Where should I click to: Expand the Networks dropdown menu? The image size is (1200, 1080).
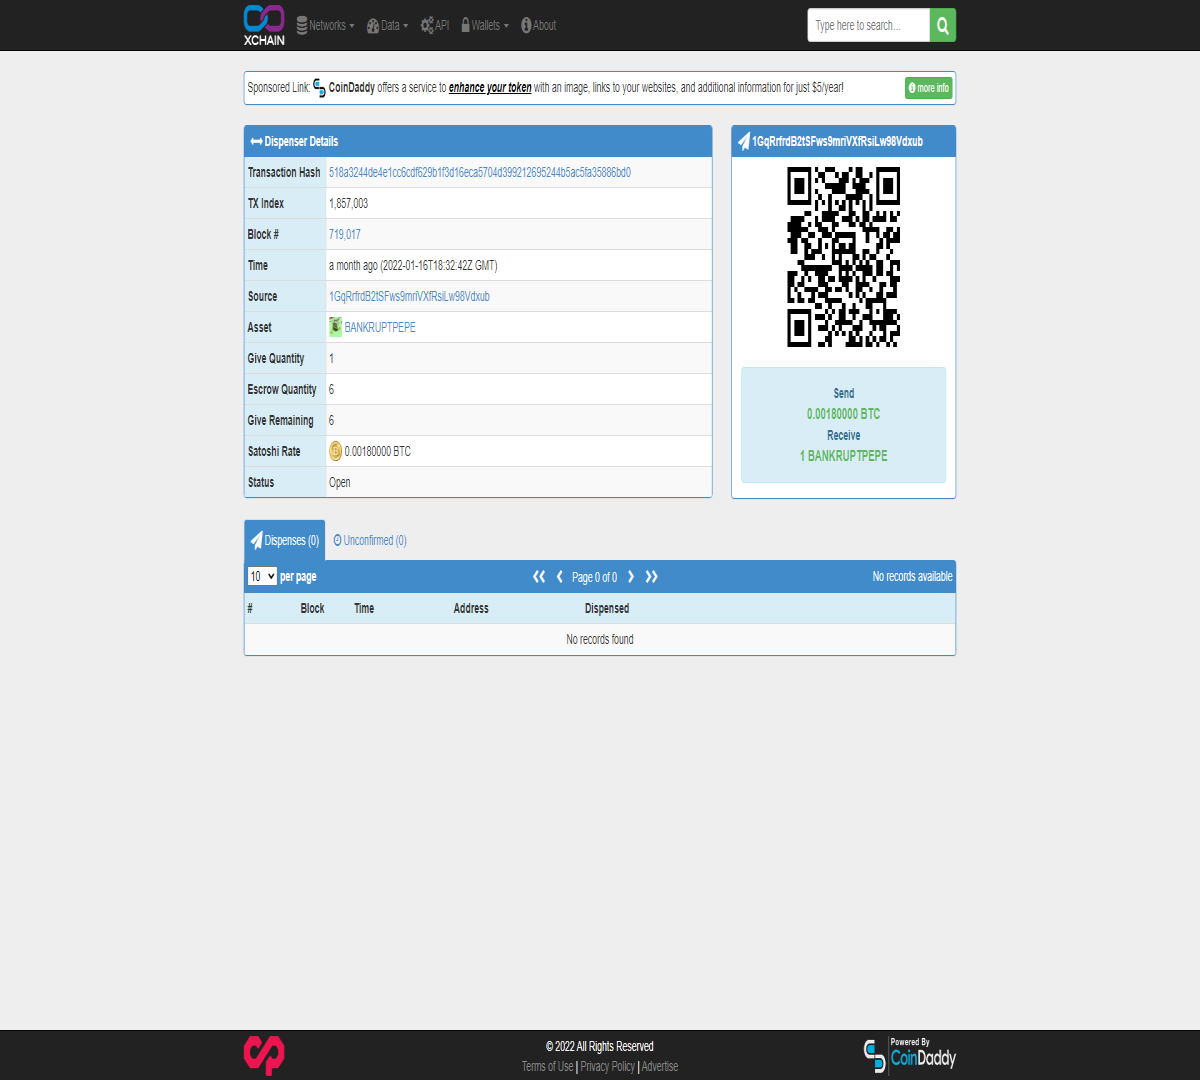(x=325, y=25)
